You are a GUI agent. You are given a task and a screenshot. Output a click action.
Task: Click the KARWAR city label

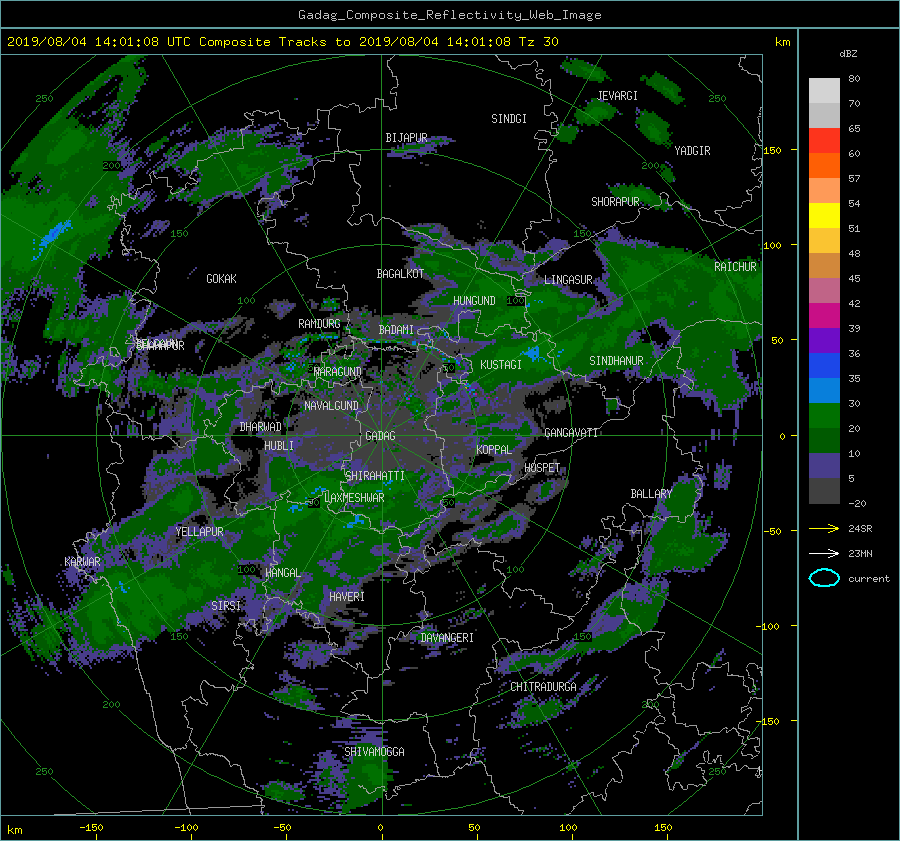pyautogui.click(x=82, y=561)
